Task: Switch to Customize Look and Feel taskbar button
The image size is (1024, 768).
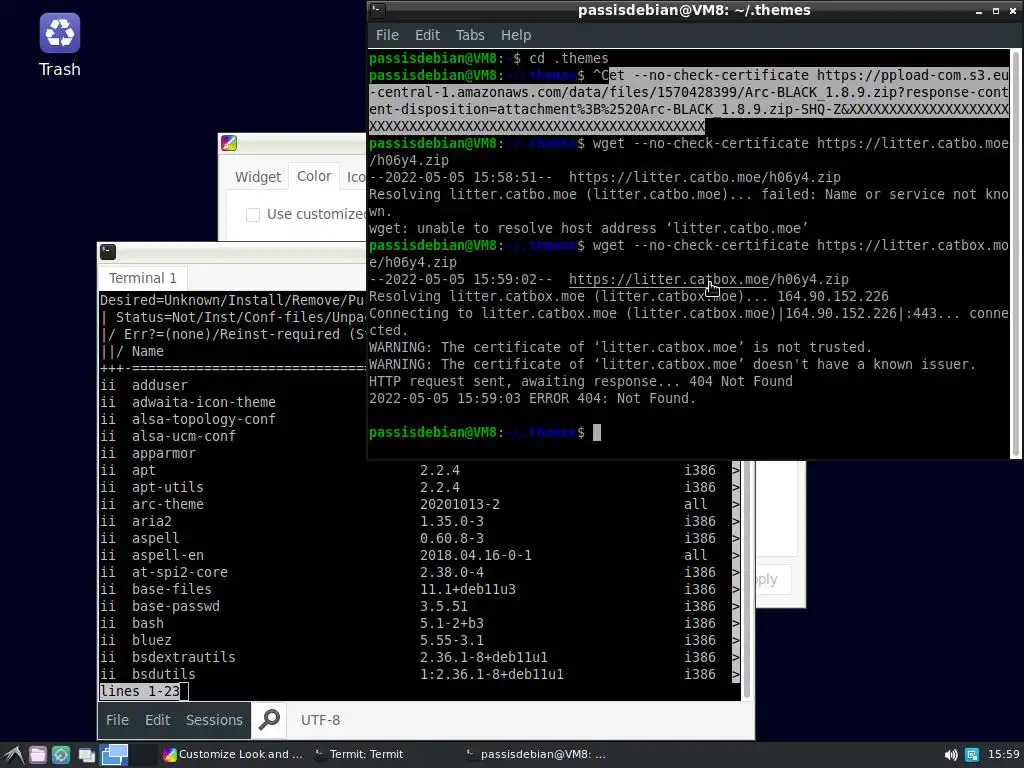Action: [x=233, y=754]
